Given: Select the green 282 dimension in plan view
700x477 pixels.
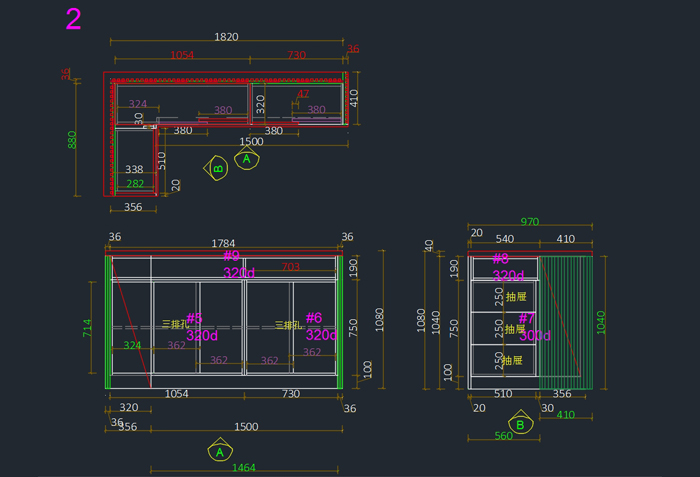Looking at the screenshot, I should (x=134, y=184).
